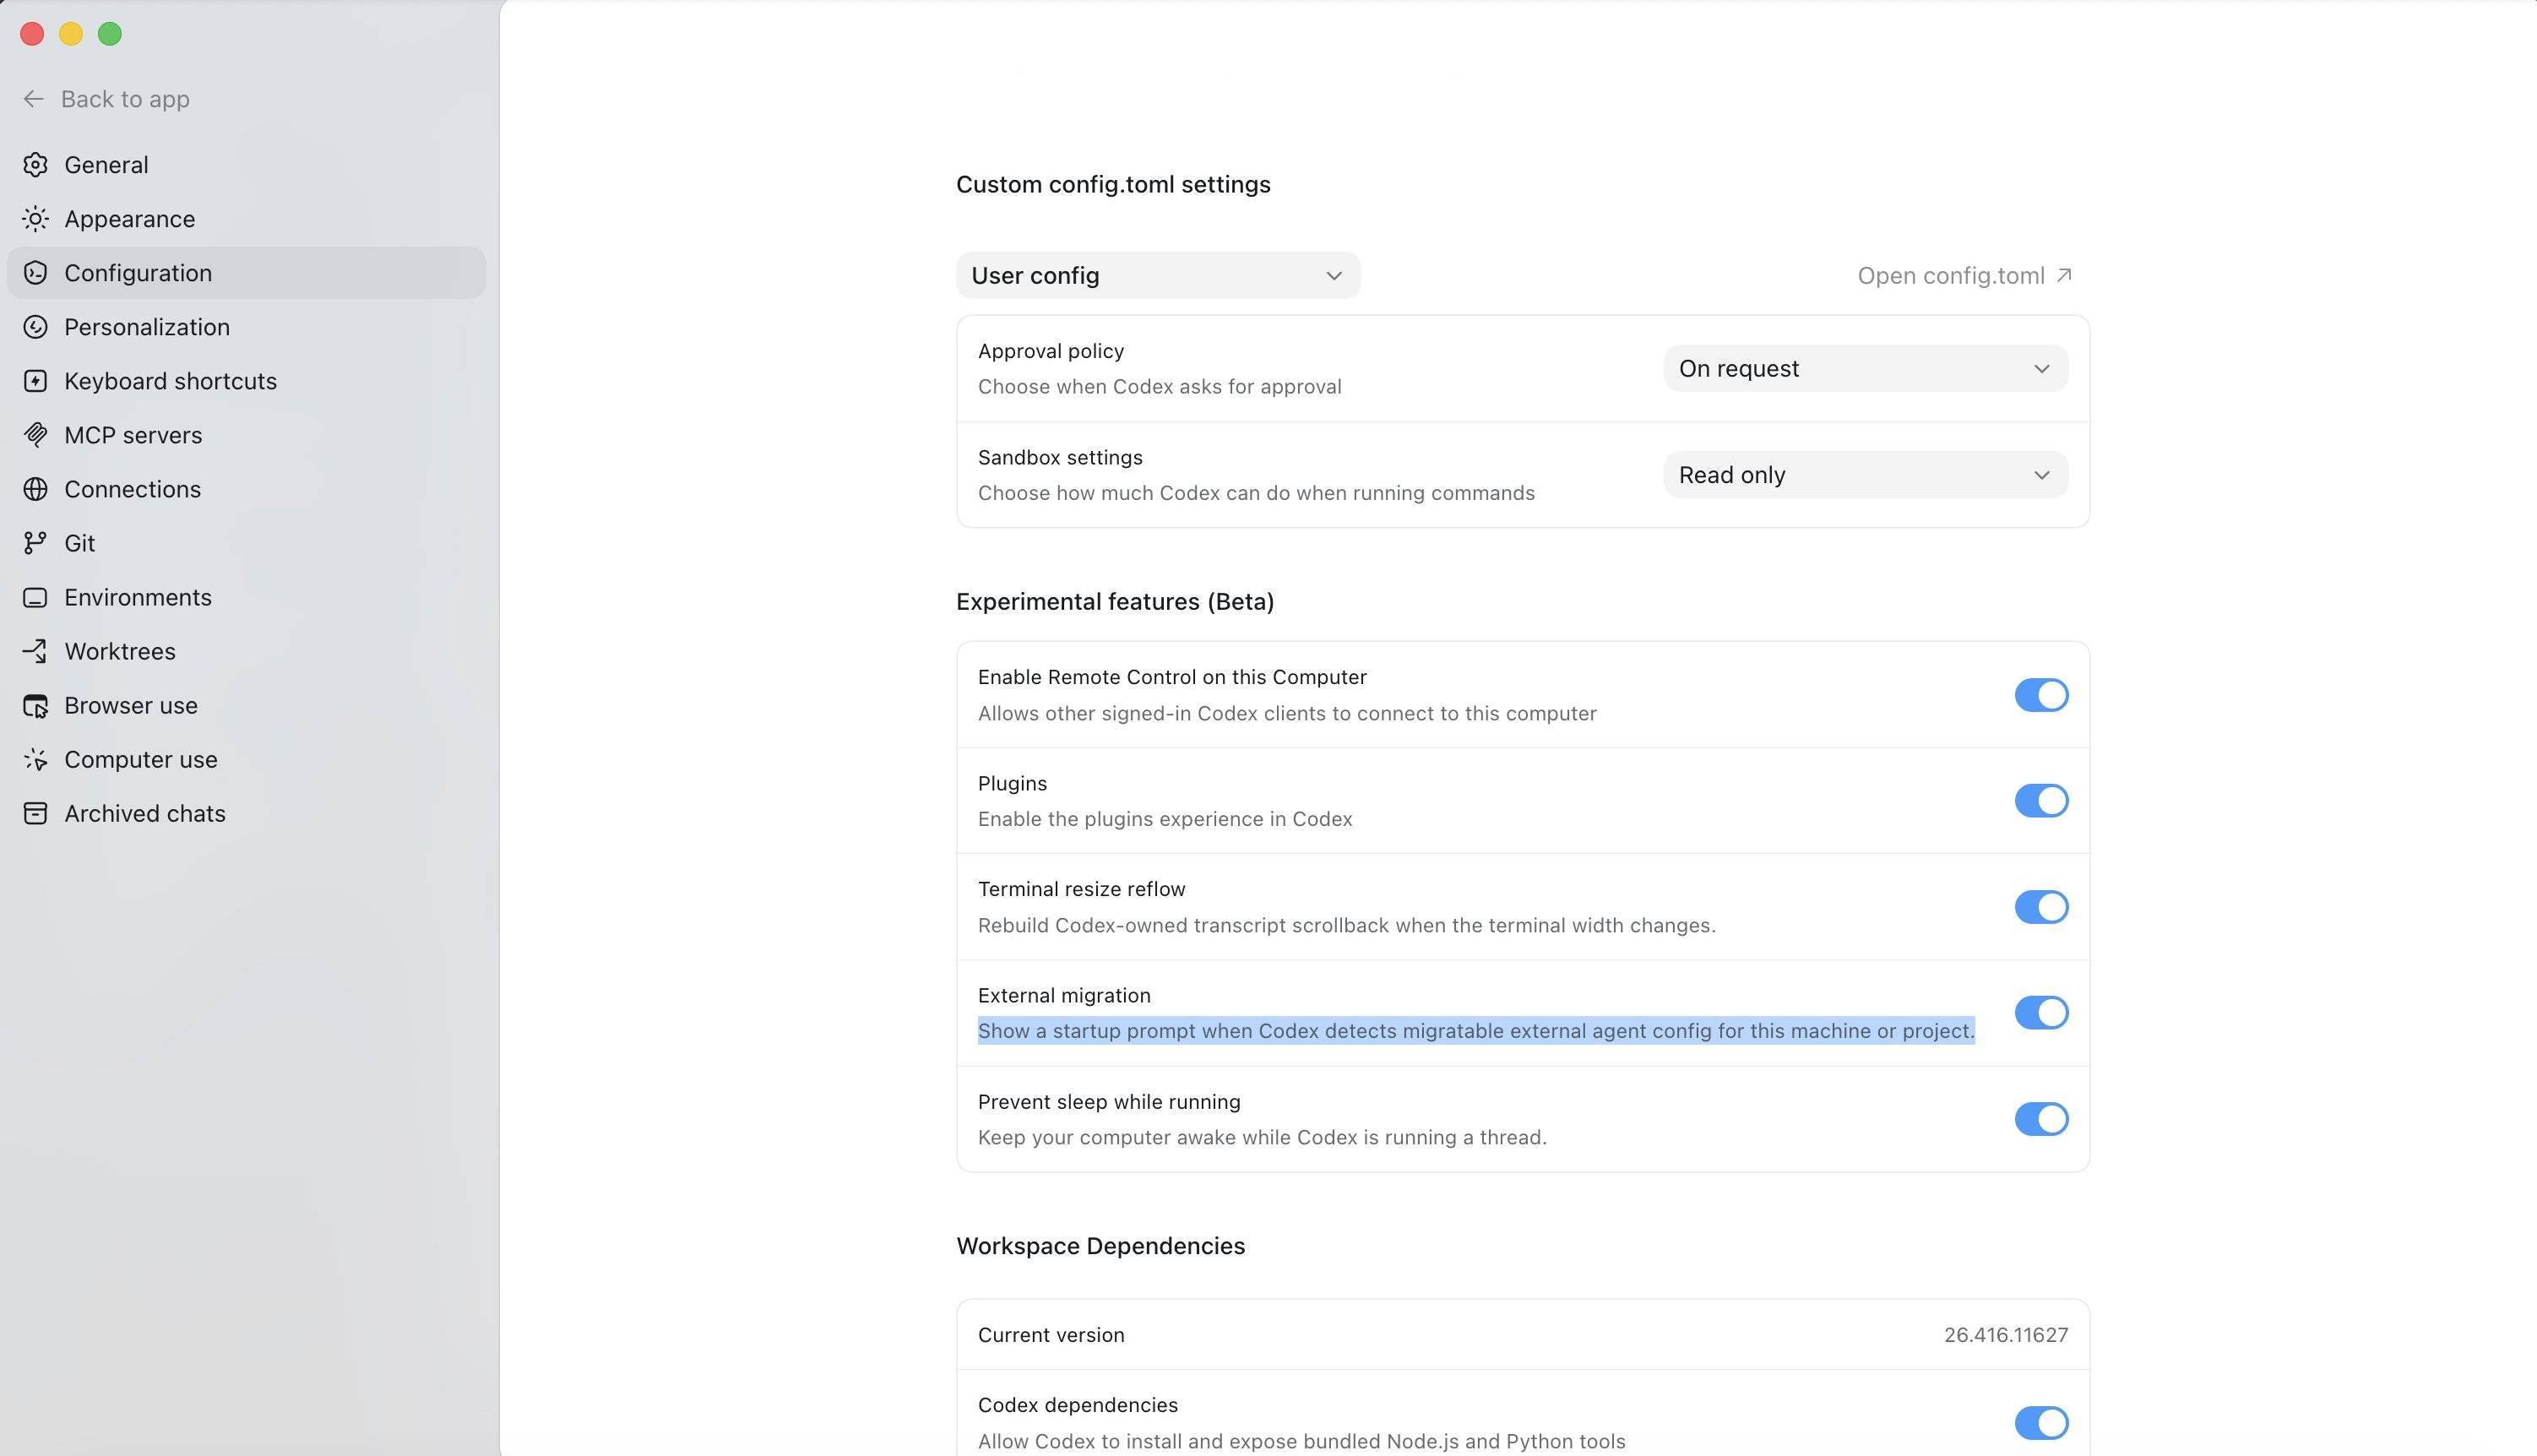2537x1456 pixels.
Task: Select Configuration in the sidebar
Action: pyautogui.click(x=246, y=273)
